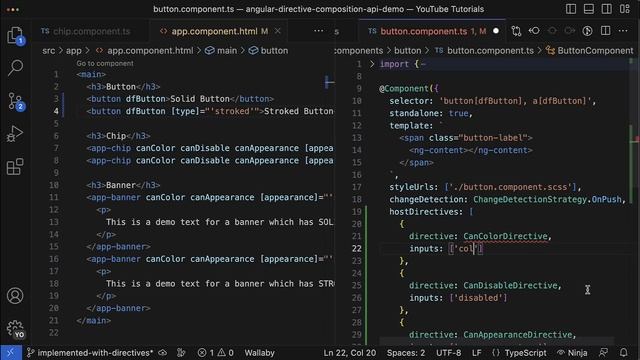640x360 pixels.
Task: Click the run play circle icon
Action: (587, 31)
